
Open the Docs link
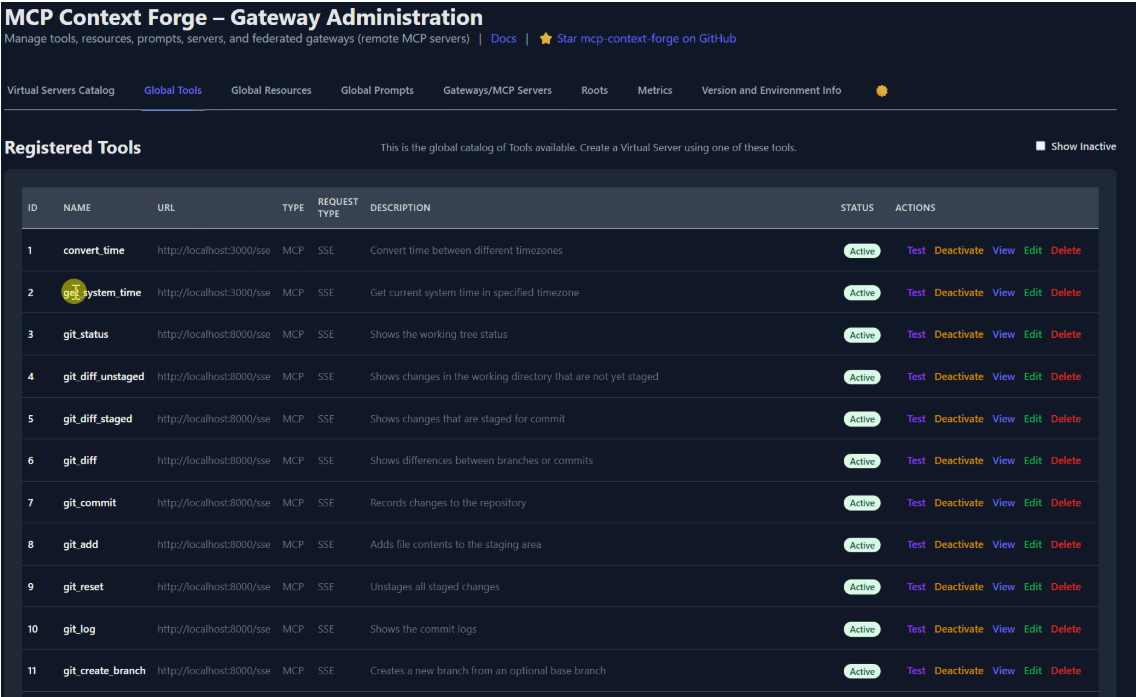coord(504,38)
